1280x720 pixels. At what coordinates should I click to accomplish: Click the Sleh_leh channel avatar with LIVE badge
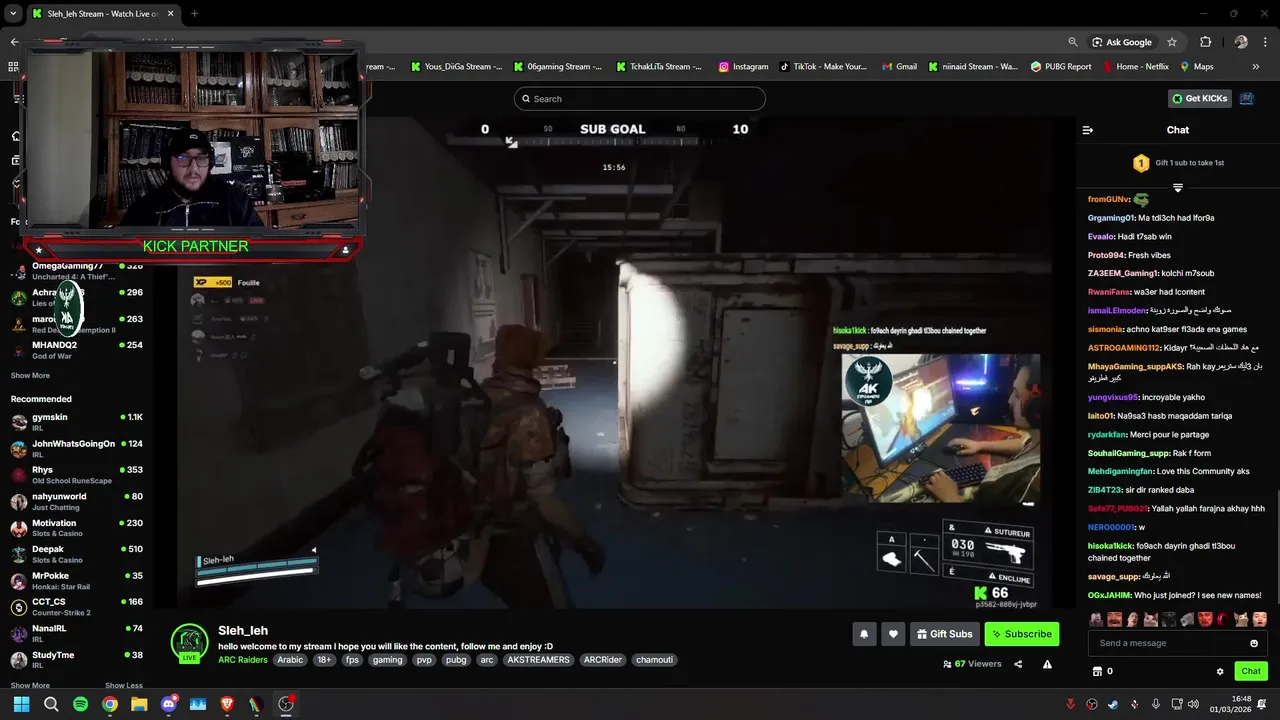pos(189,643)
